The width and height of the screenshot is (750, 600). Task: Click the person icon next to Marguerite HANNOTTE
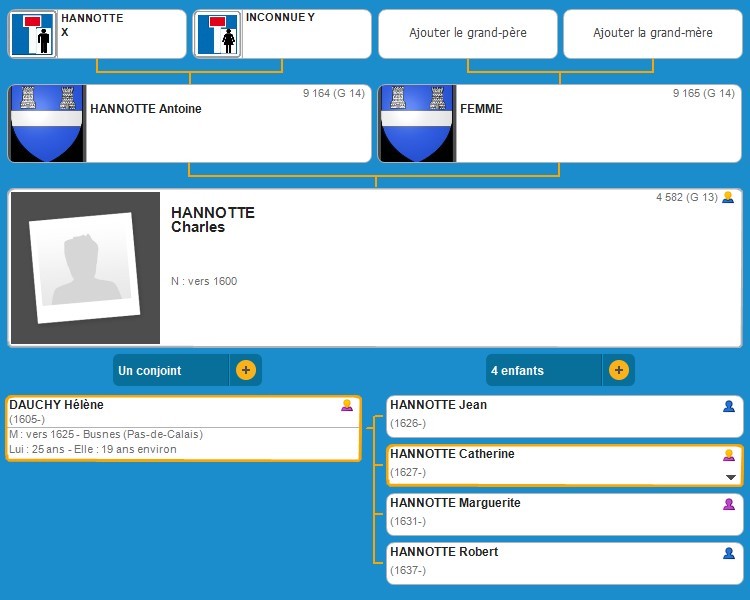[729, 504]
